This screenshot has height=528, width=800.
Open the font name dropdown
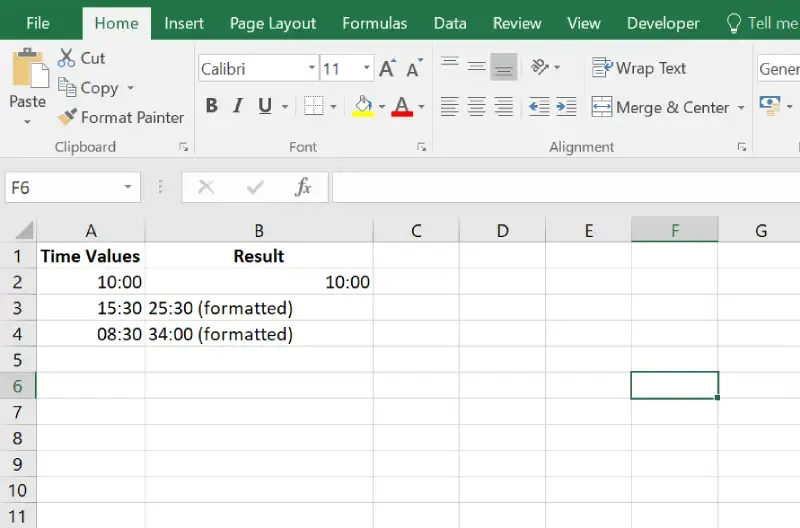coord(311,68)
